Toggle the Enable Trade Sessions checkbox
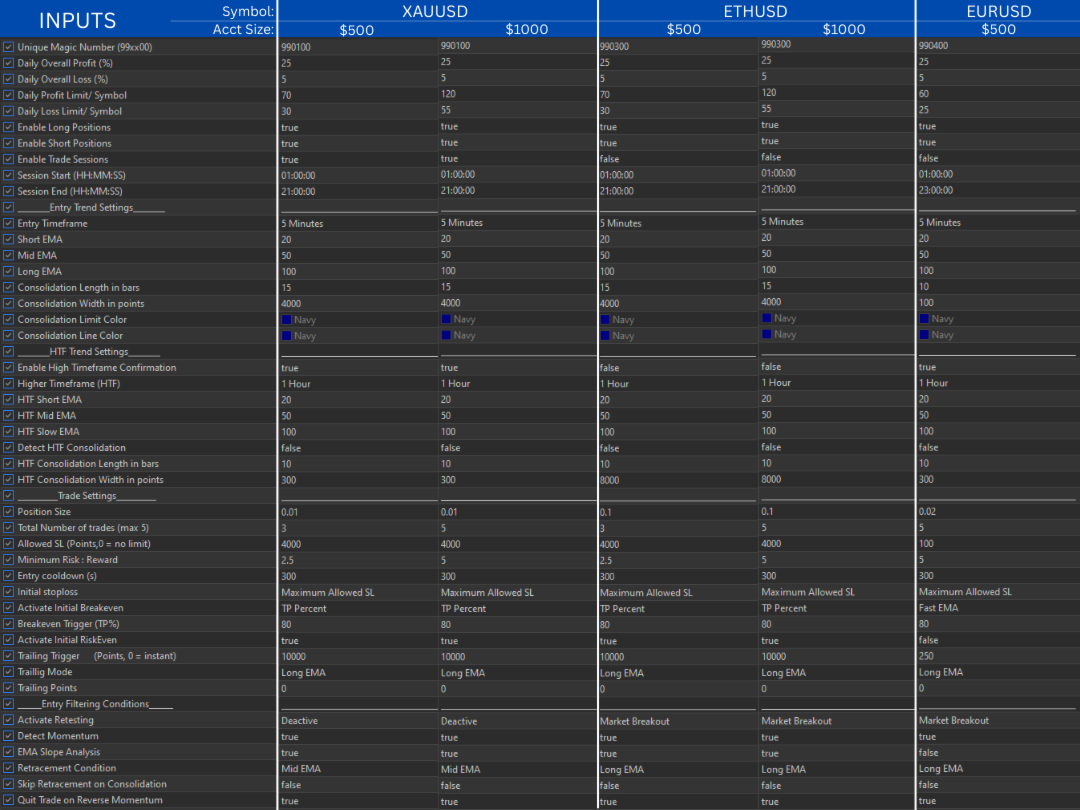1080x810 pixels. tap(8, 159)
